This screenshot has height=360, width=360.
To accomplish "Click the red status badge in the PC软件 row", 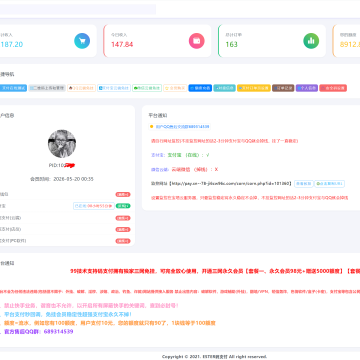I will pos(123,241).
